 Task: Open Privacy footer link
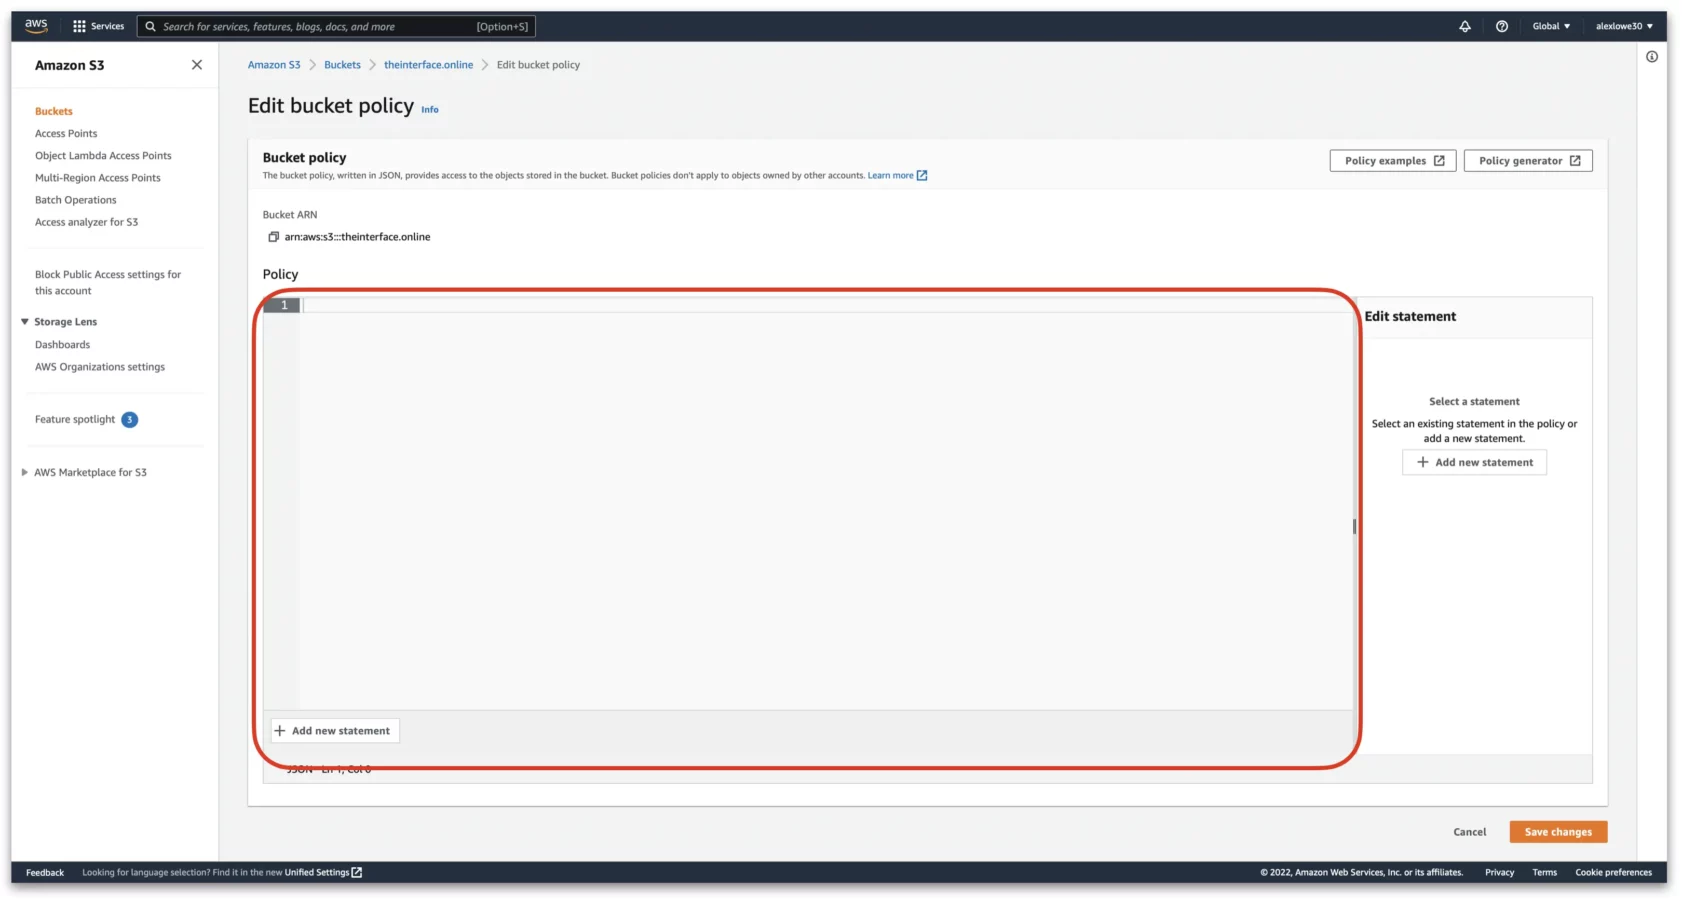(x=1499, y=873)
